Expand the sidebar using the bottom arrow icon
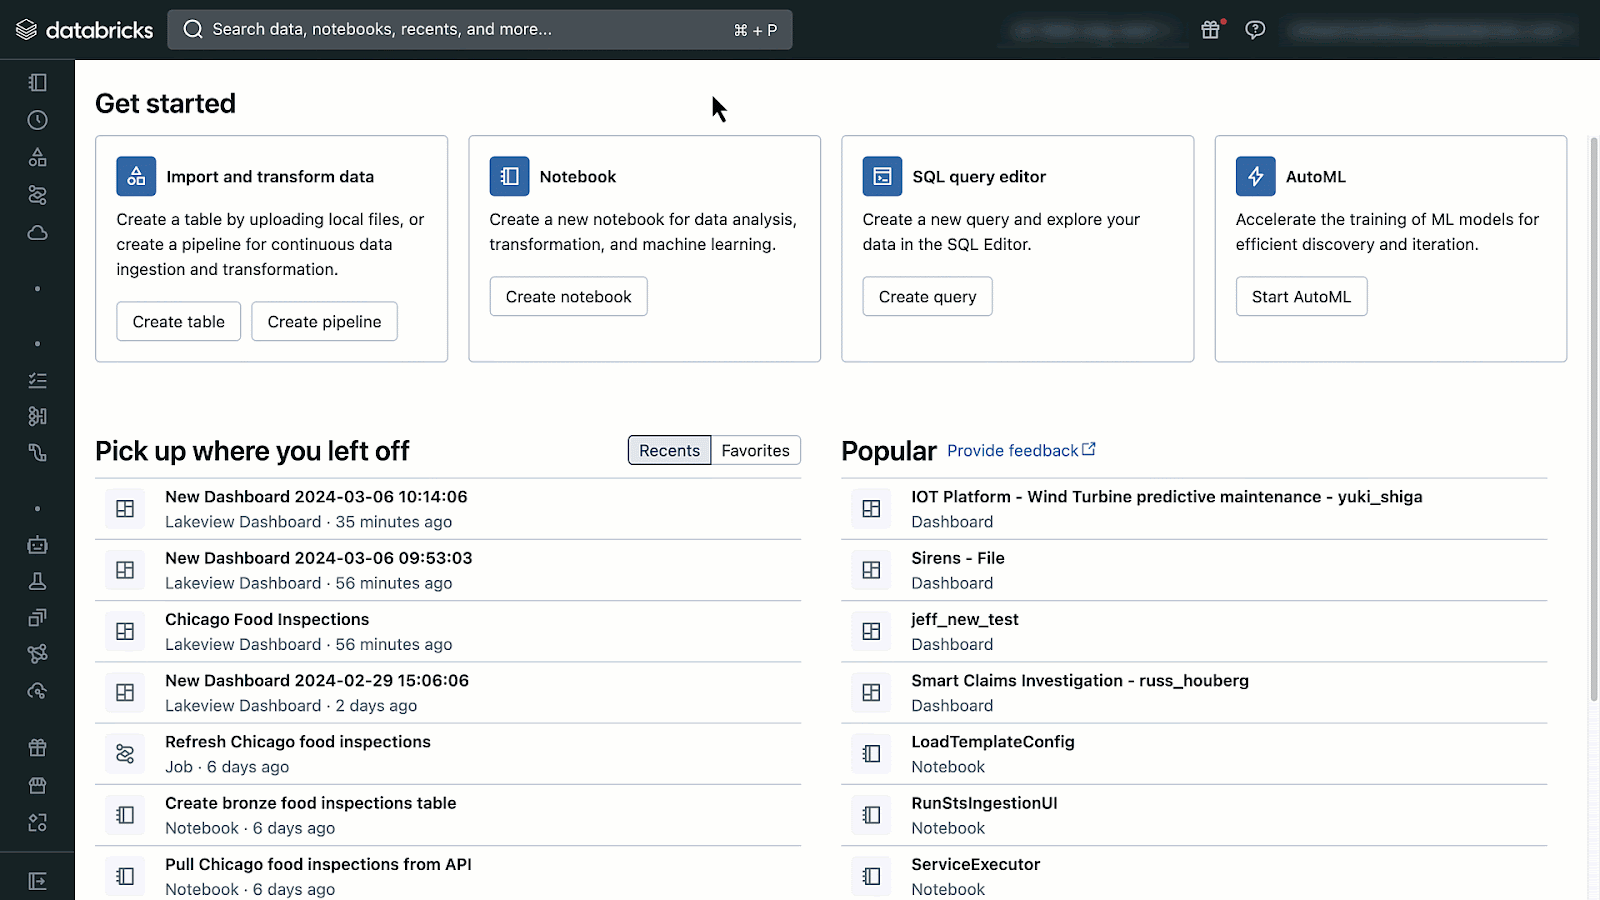Image resolution: width=1600 pixels, height=900 pixels. 37,881
